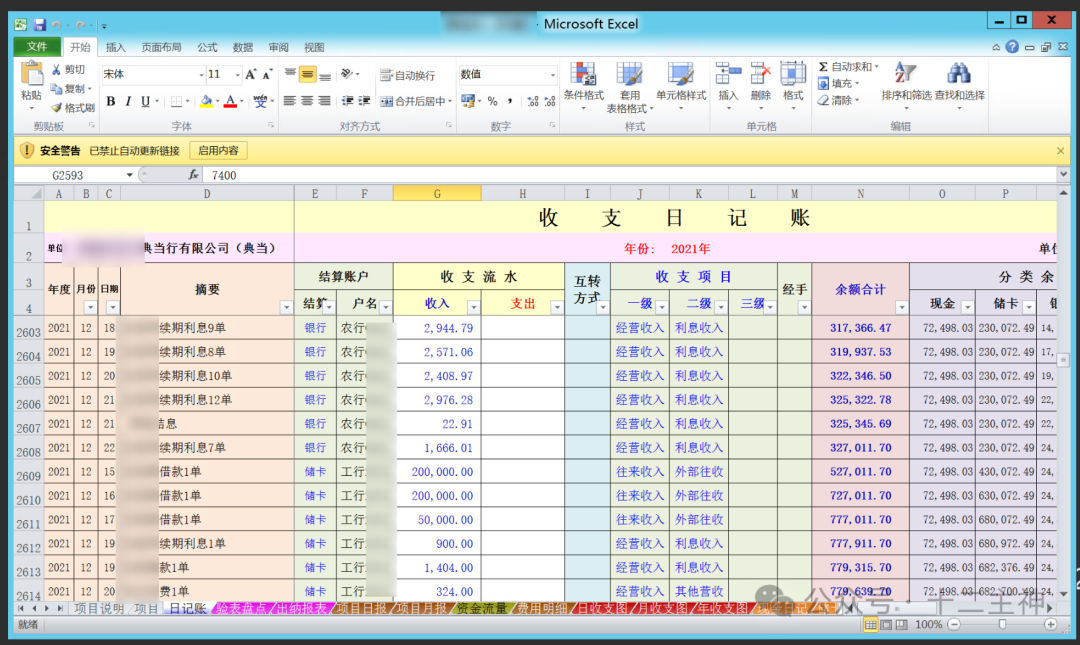Toggle underline formatting

[146, 101]
